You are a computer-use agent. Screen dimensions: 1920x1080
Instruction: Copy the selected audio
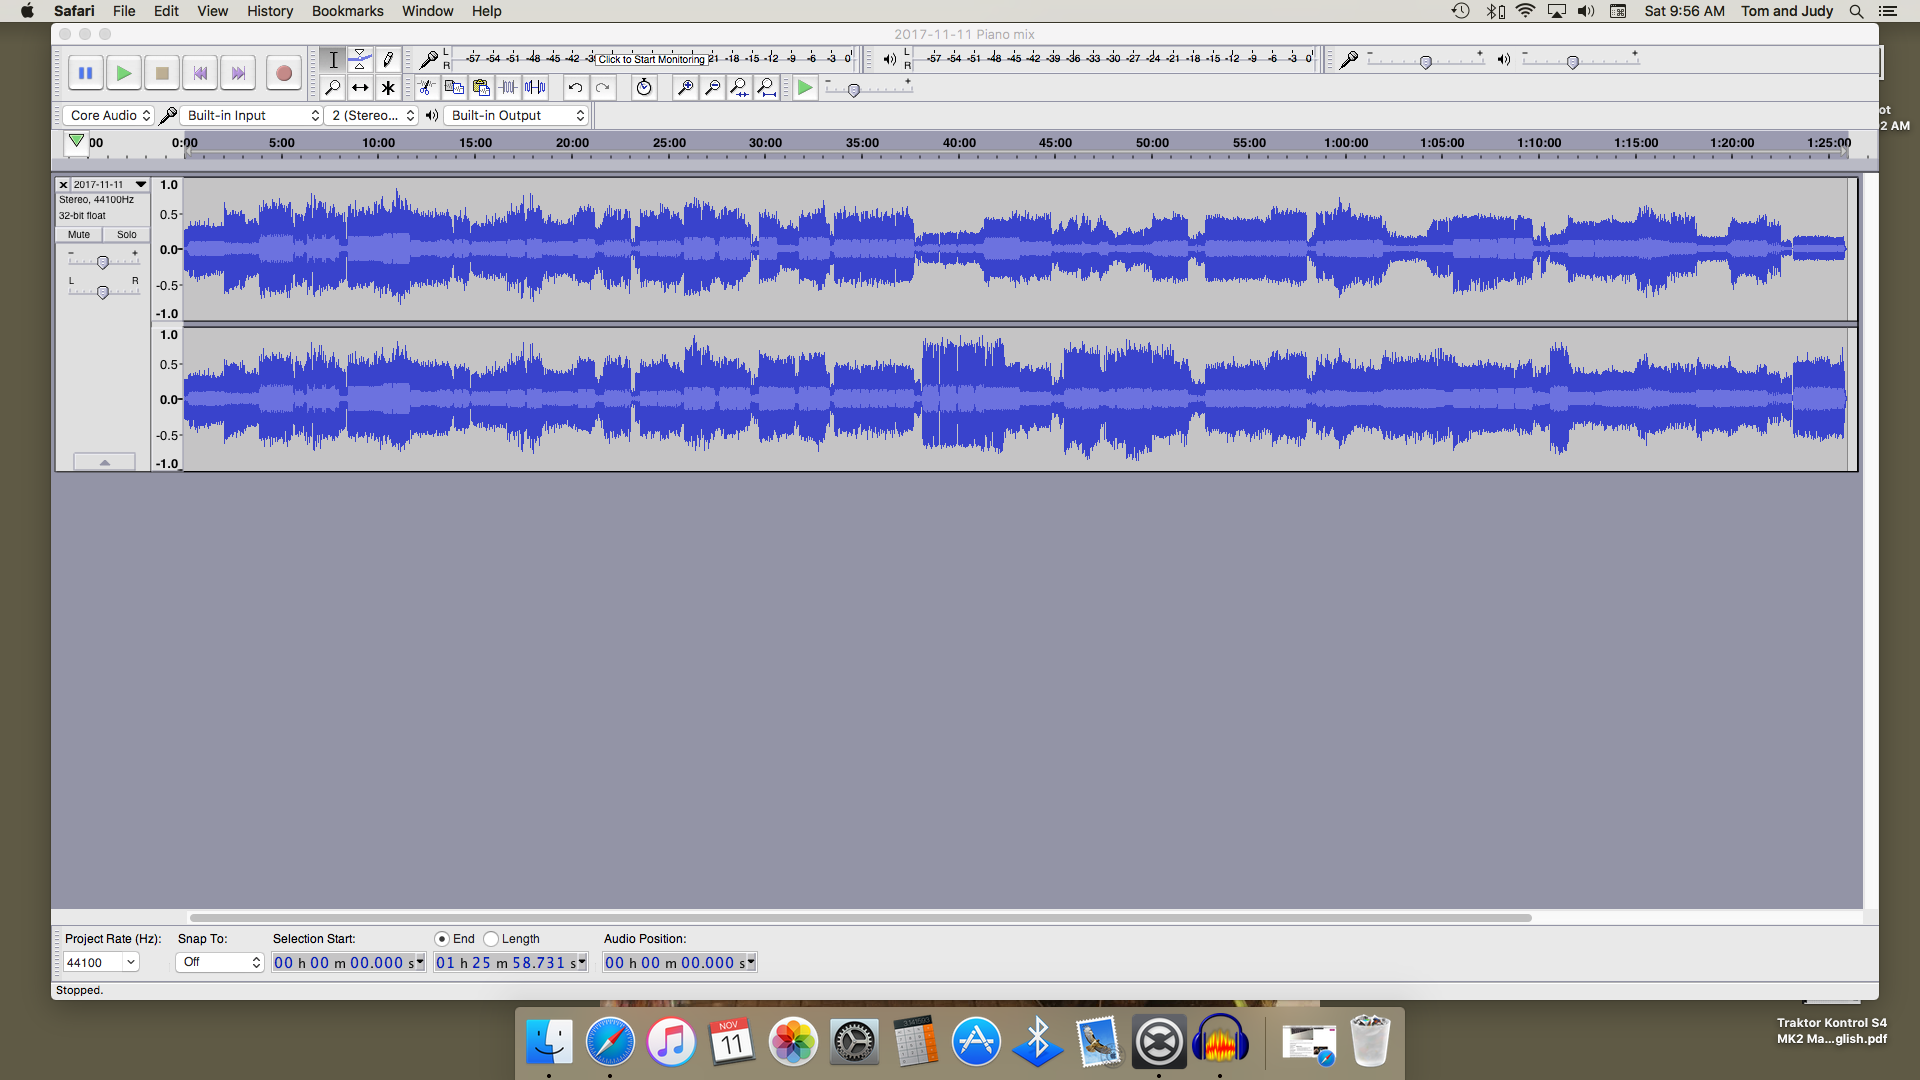point(454,88)
